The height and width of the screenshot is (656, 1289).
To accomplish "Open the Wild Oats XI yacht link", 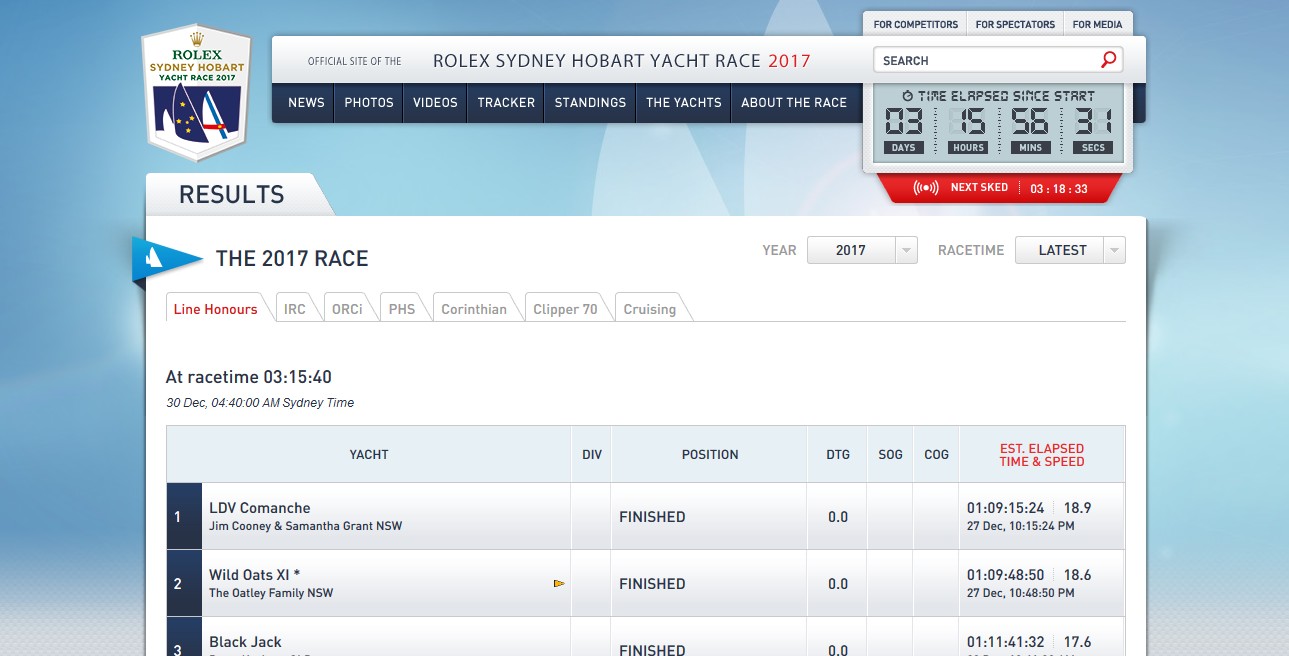I will (x=254, y=574).
